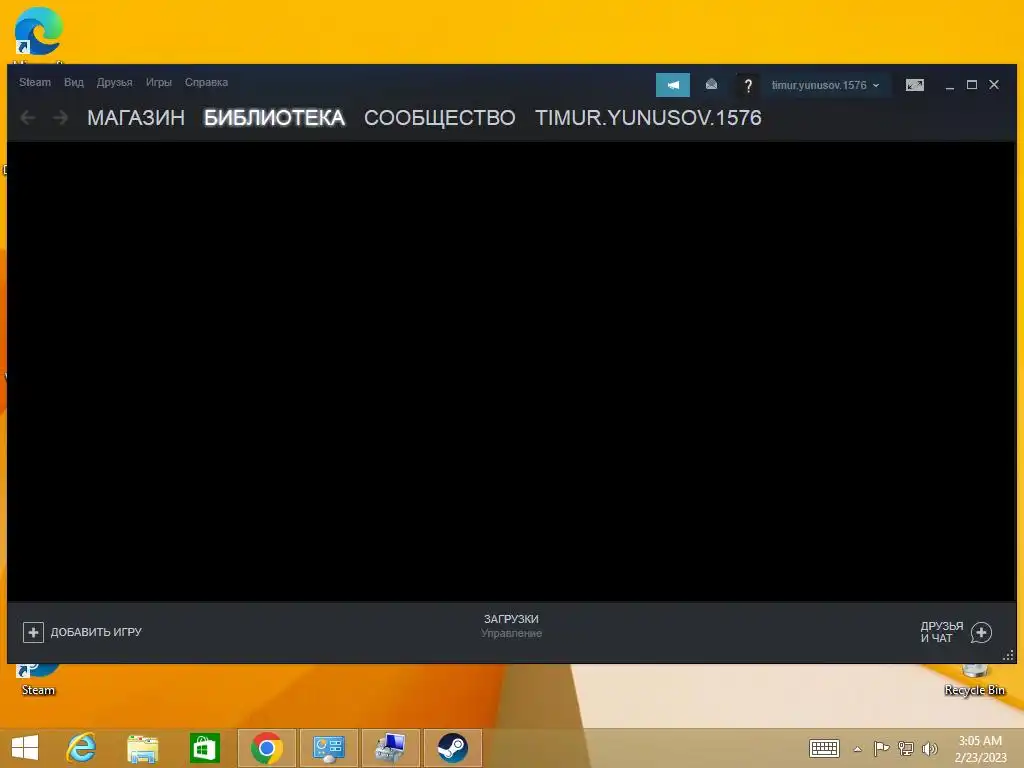Open the touch keyboard tray icon
The height and width of the screenshot is (768, 1024).
tap(824, 748)
